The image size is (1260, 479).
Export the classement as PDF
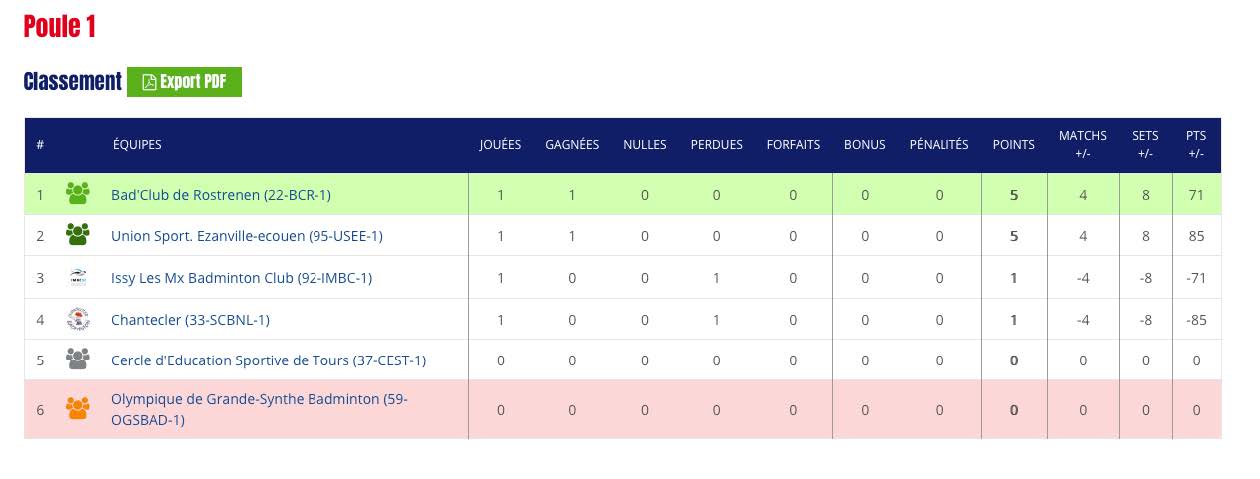[x=184, y=82]
